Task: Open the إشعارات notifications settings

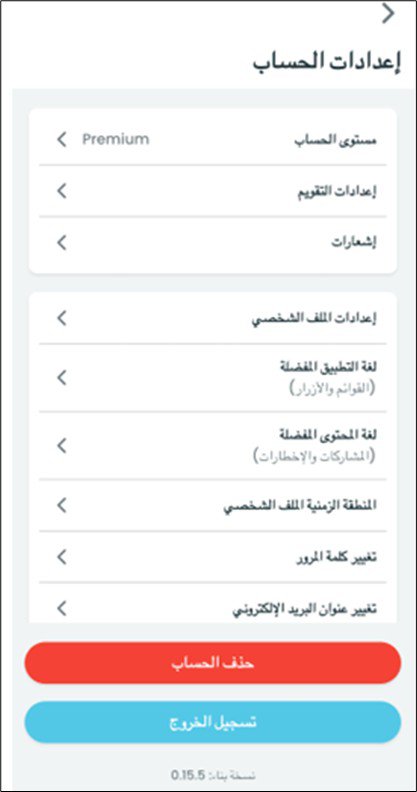Action: click(213, 242)
